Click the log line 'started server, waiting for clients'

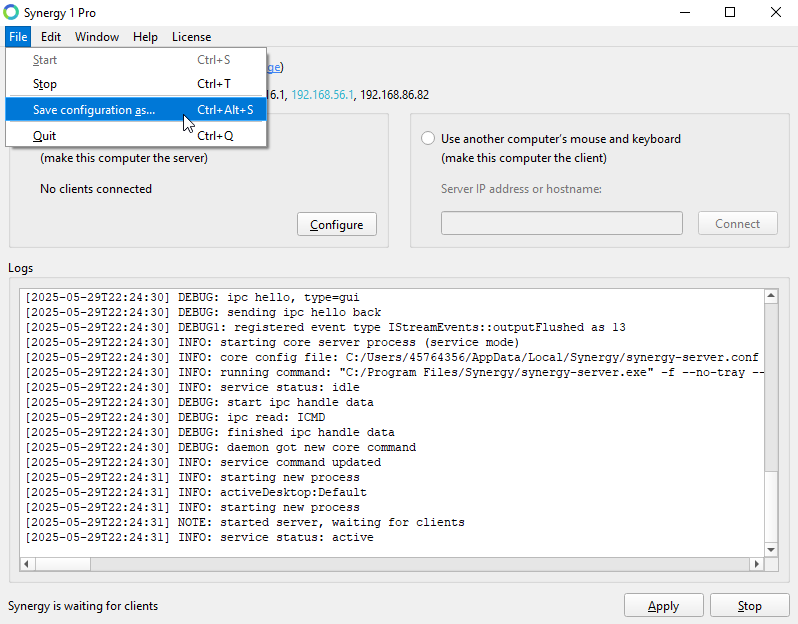pyautogui.click(x=245, y=522)
